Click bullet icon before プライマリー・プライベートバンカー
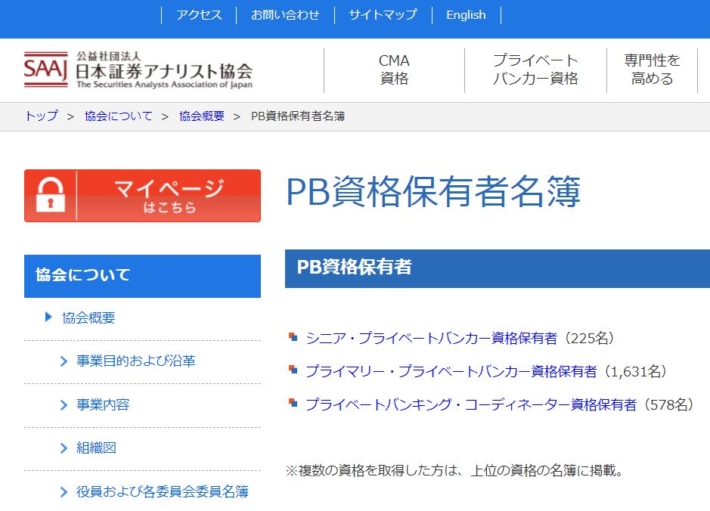Viewport: 710px width, 511px height. pos(293,370)
